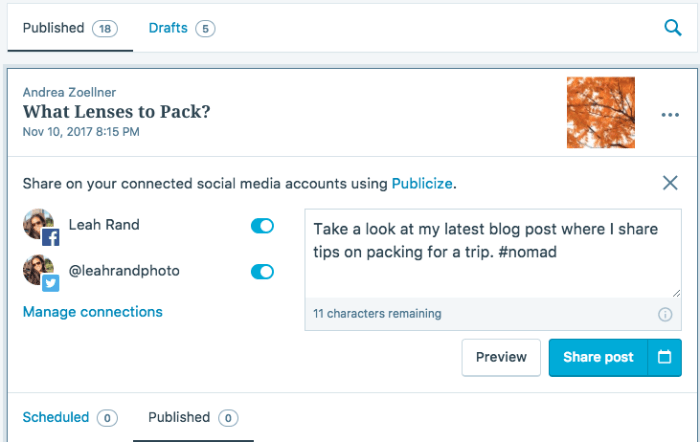This screenshot has width=700, height=442.
Task: Close the Publicize sharing panel
Action: pos(670,183)
